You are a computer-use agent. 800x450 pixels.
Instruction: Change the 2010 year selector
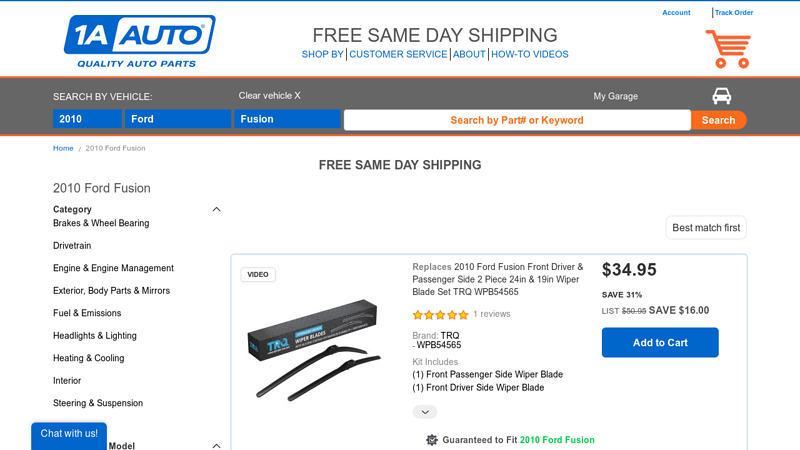(87, 119)
